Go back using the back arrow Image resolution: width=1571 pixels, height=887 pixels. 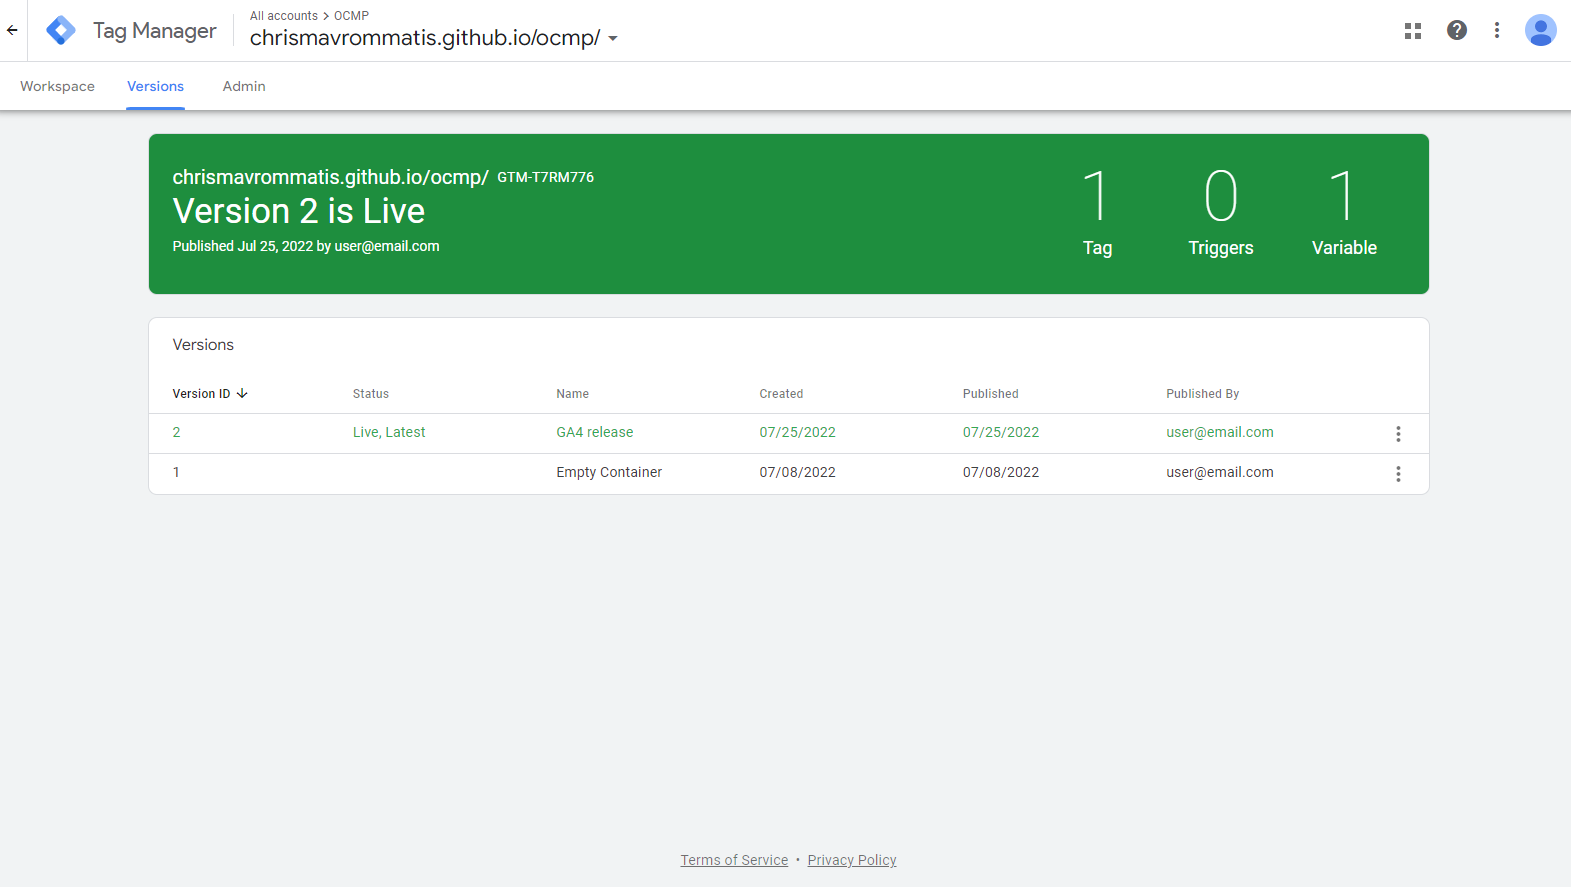tap(12, 30)
